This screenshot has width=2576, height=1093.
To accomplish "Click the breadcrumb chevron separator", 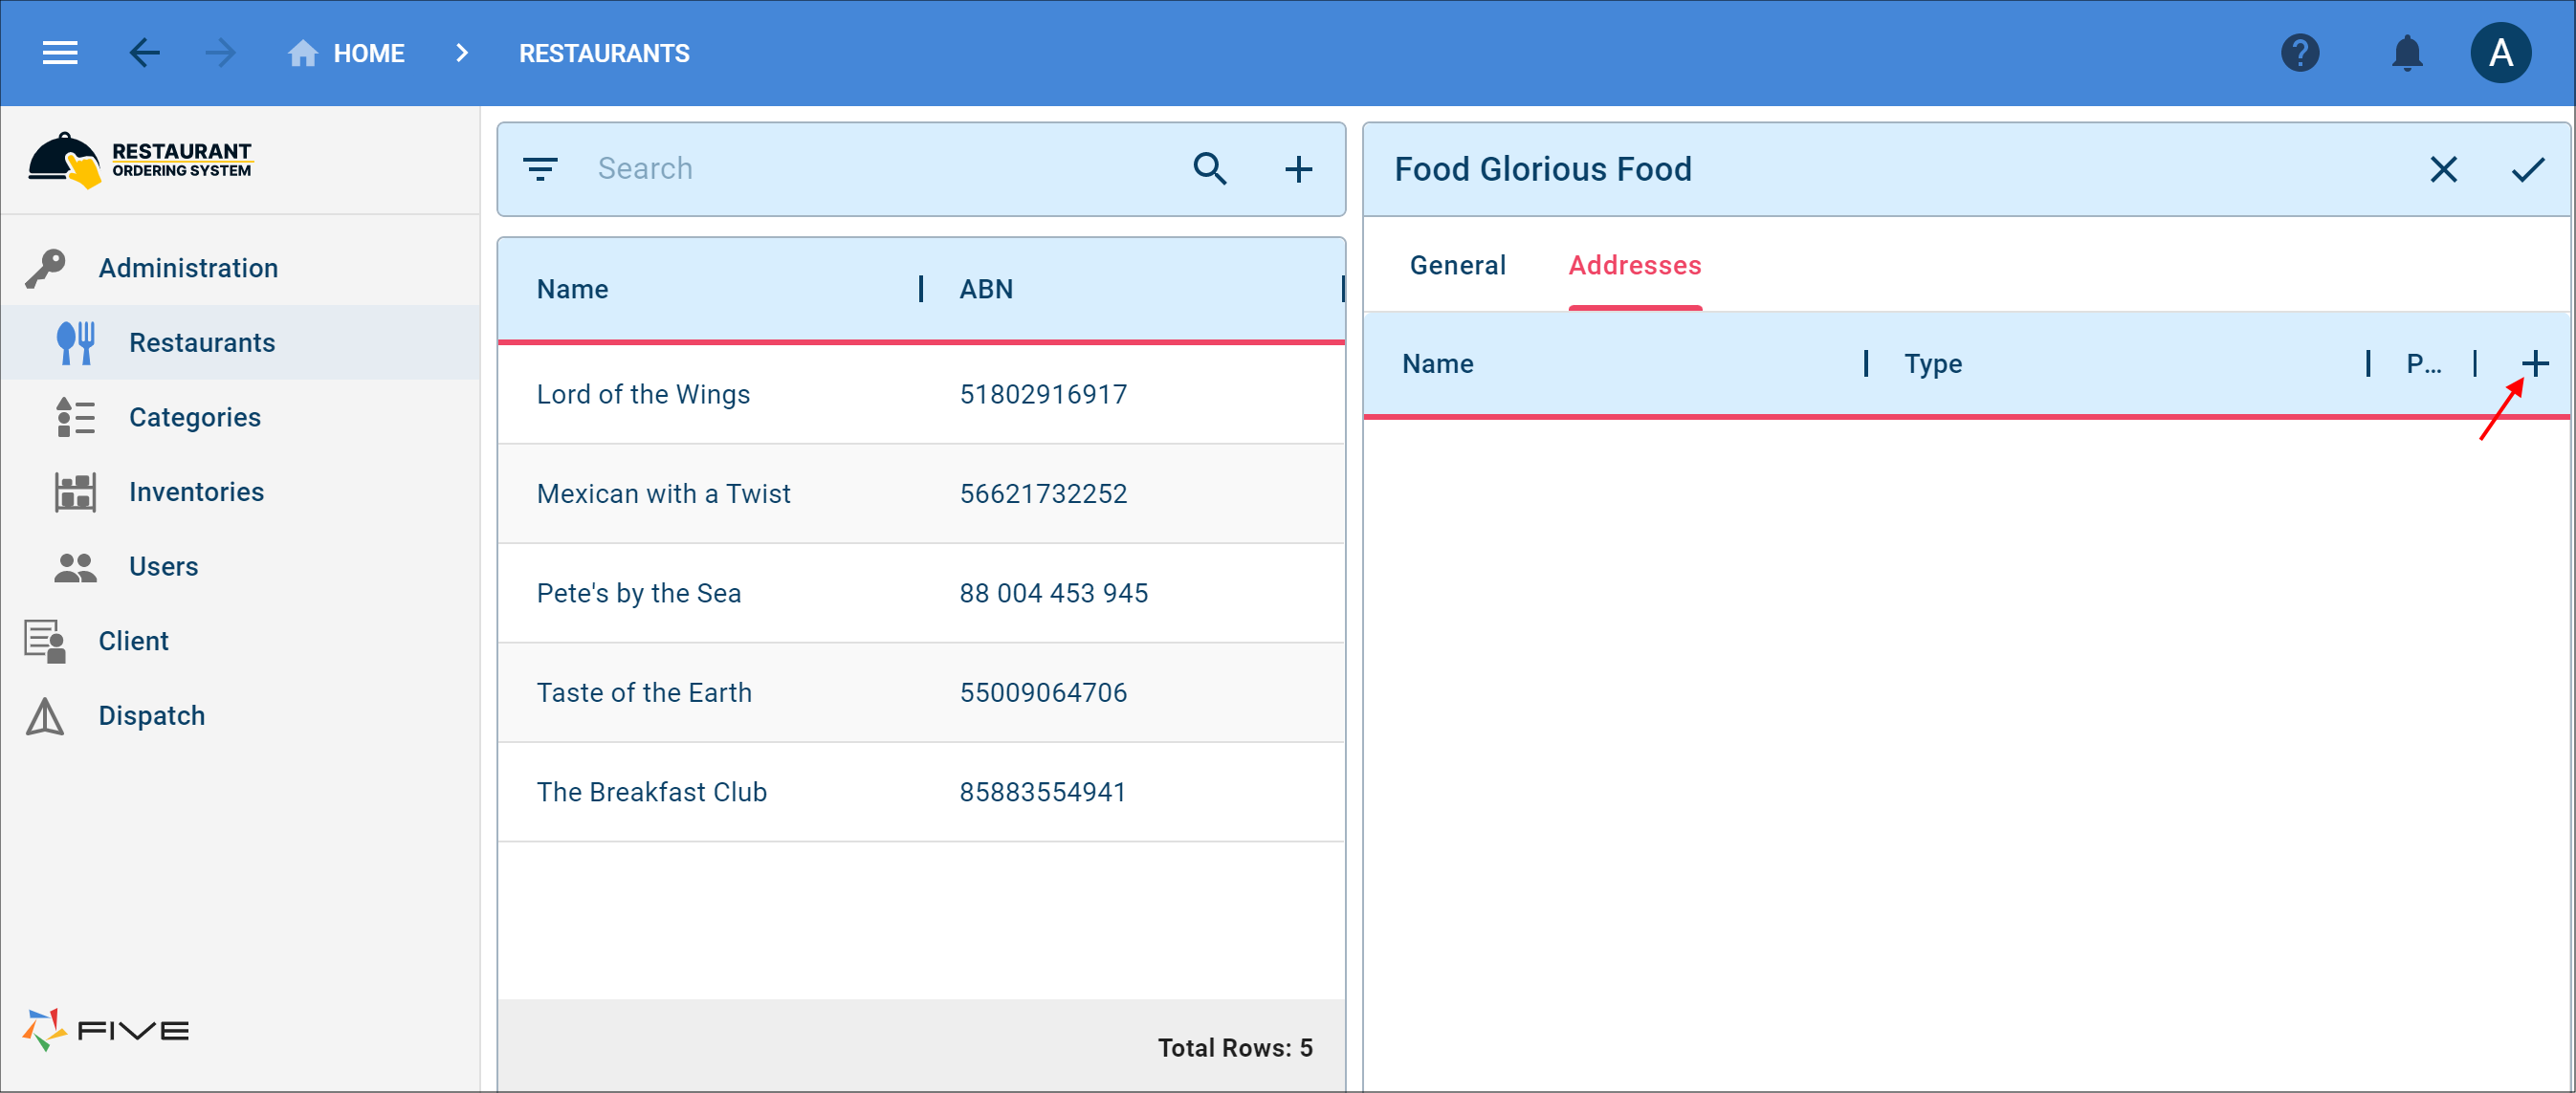I will (x=461, y=53).
